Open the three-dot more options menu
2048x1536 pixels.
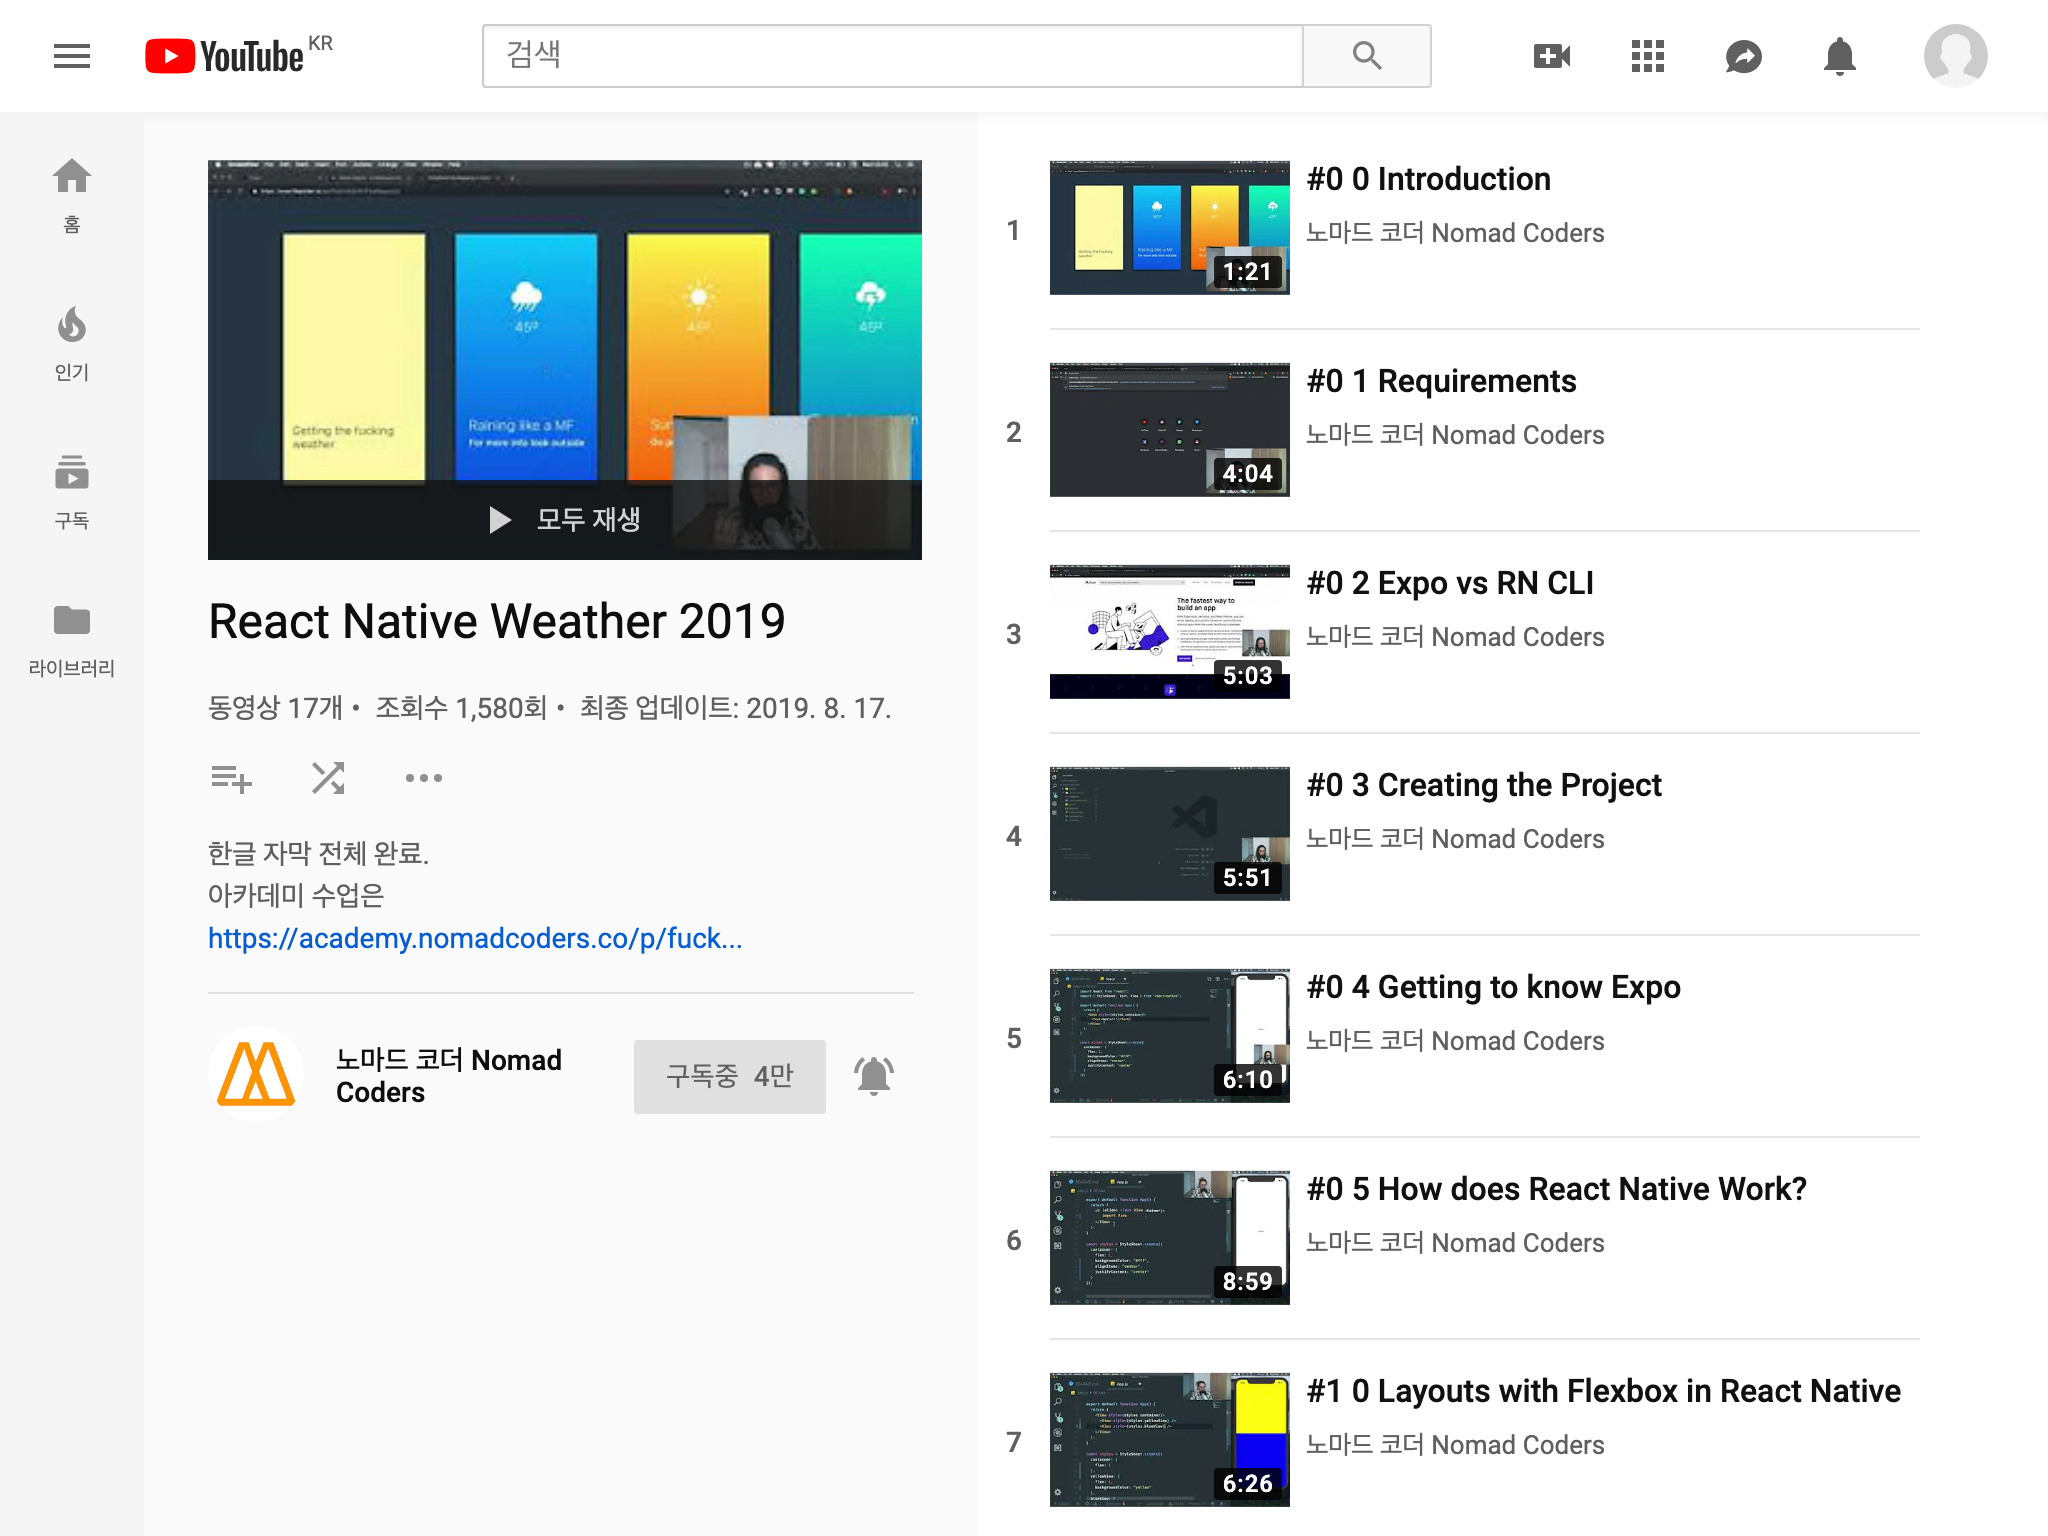[x=423, y=778]
